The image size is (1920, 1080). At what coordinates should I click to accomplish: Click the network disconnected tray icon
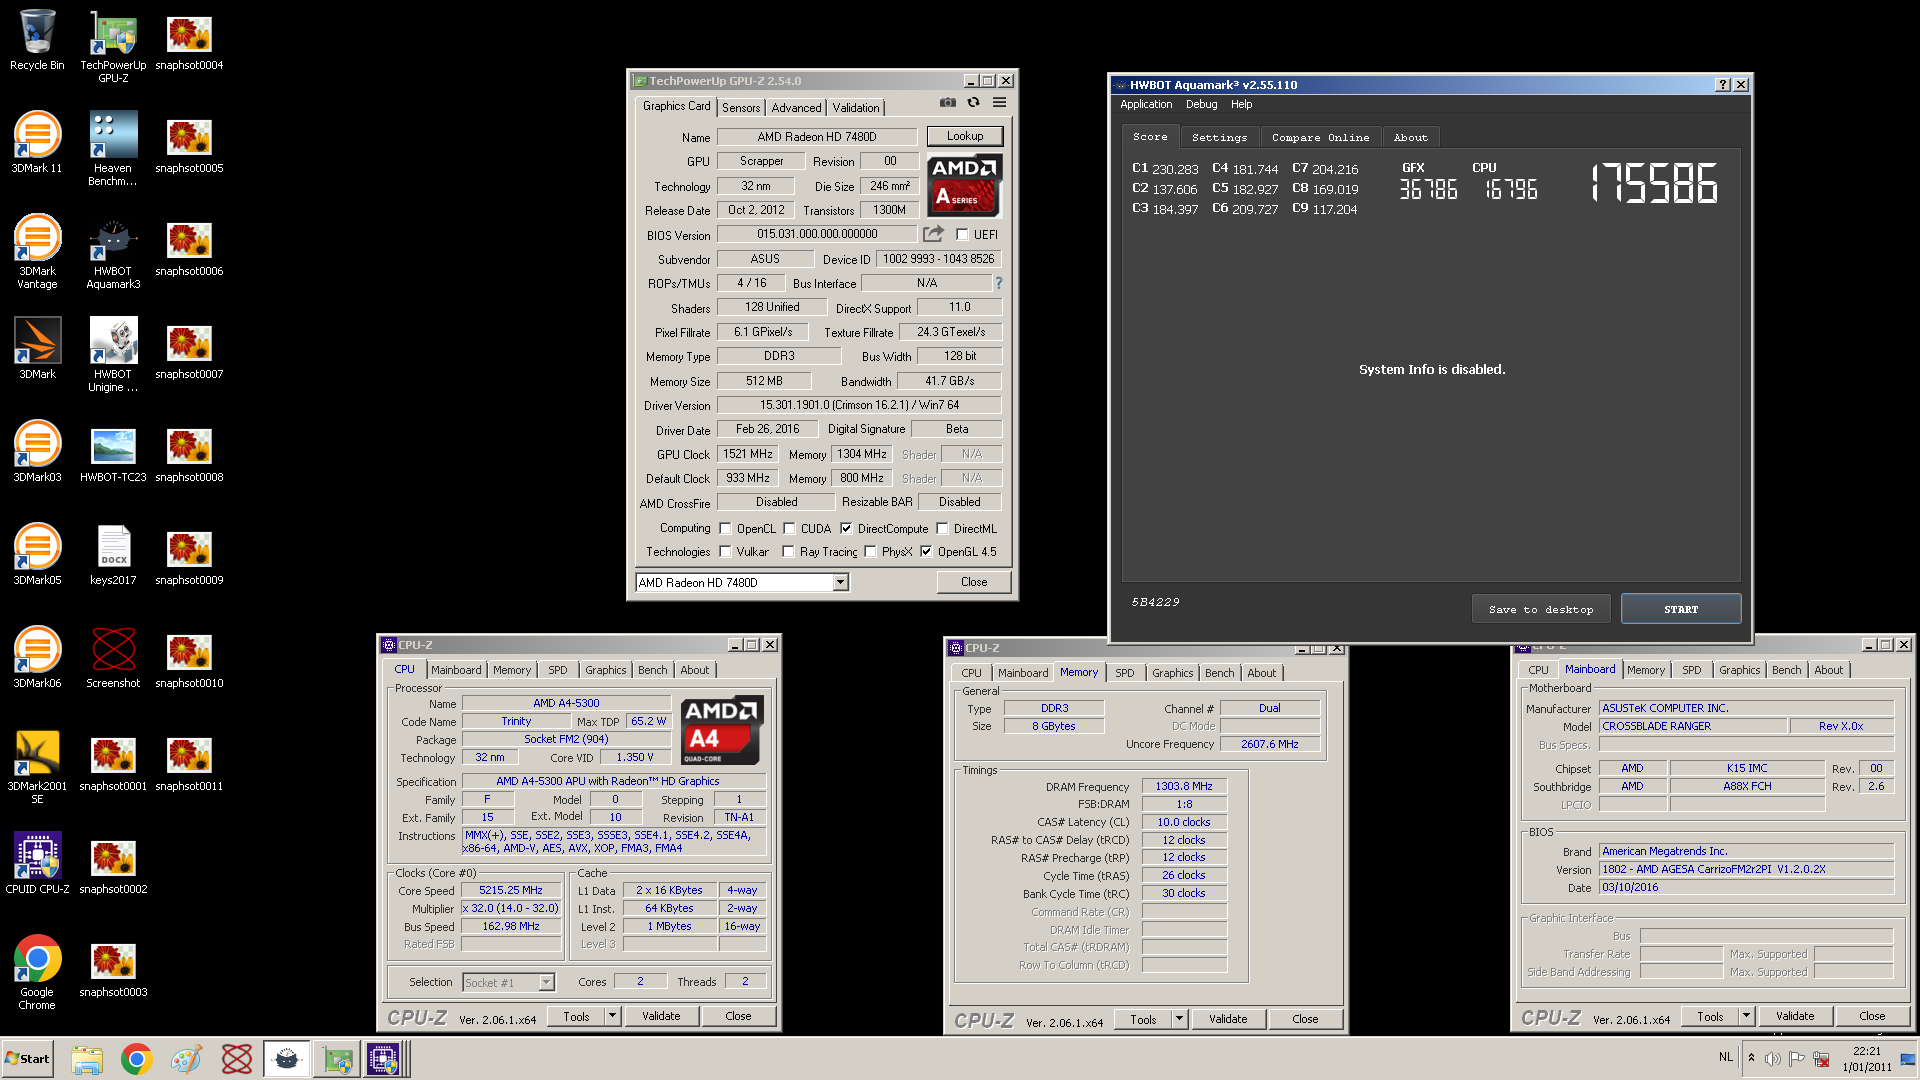pyautogui.click(x=1821, y=1059)
